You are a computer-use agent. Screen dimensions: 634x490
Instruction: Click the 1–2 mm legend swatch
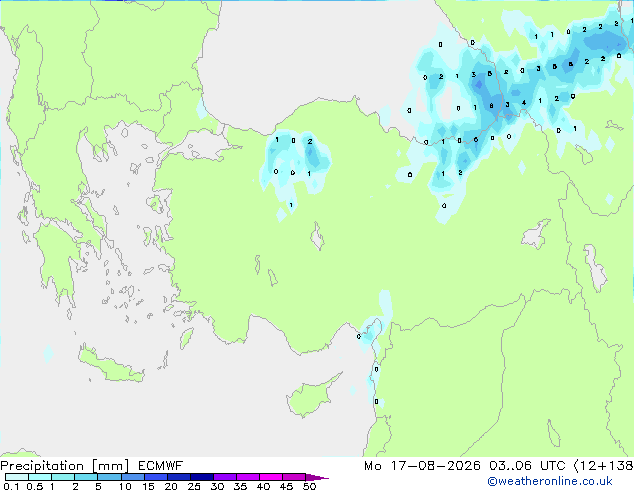click(63, 477)
